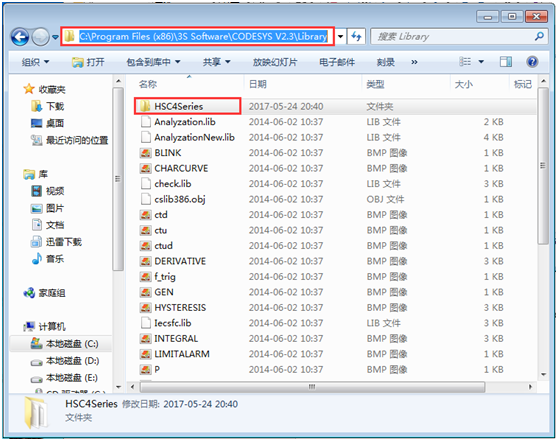
Task: Click the refresh button beside address bar
Action: 356,36
